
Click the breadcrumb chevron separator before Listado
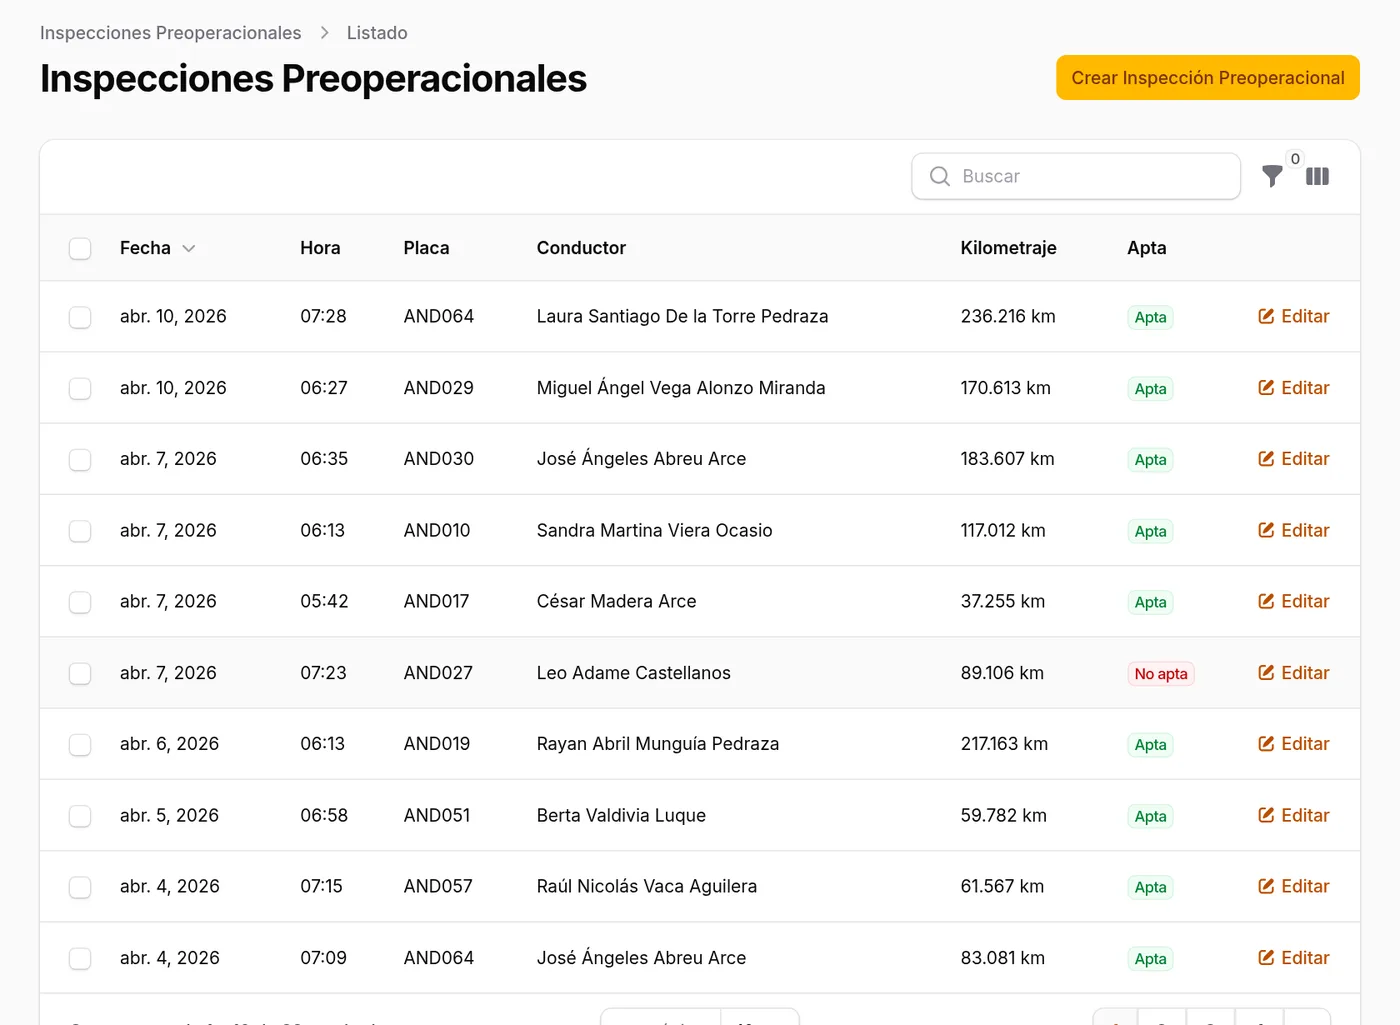[x=324, y=33]
